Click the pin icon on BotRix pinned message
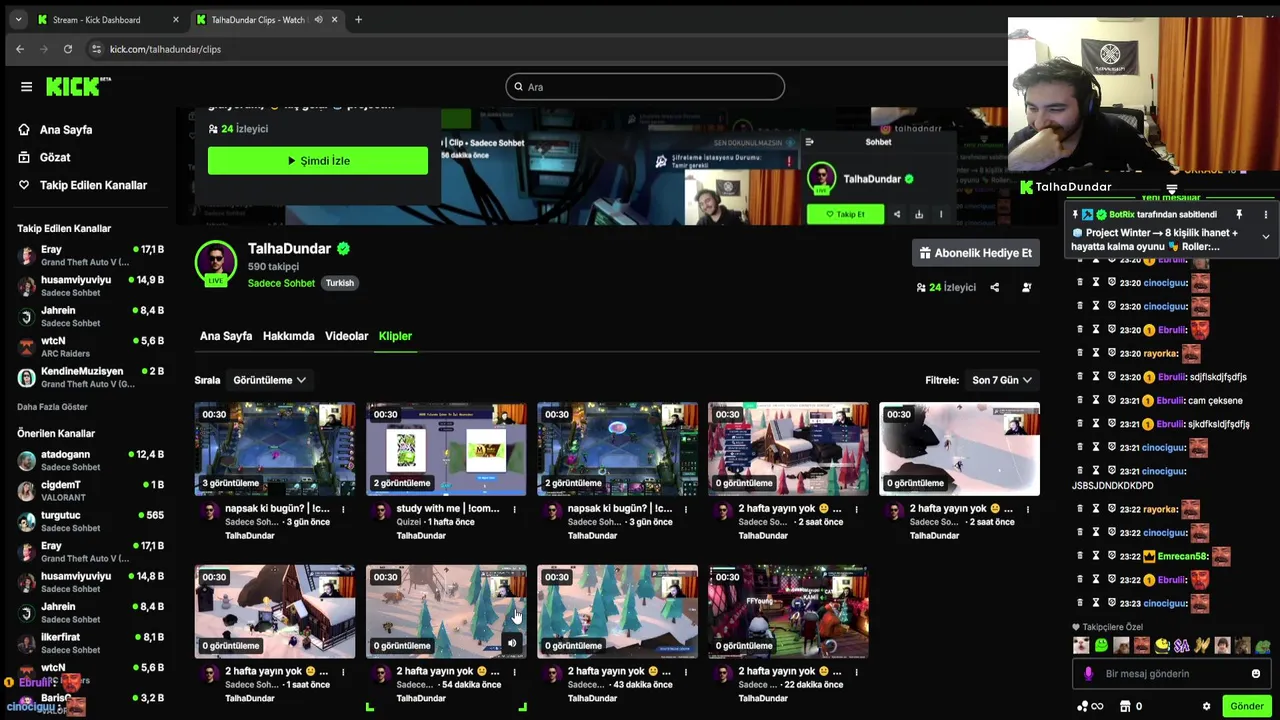The height and width of the screenshot is (720, 1280). (1239, 214)
